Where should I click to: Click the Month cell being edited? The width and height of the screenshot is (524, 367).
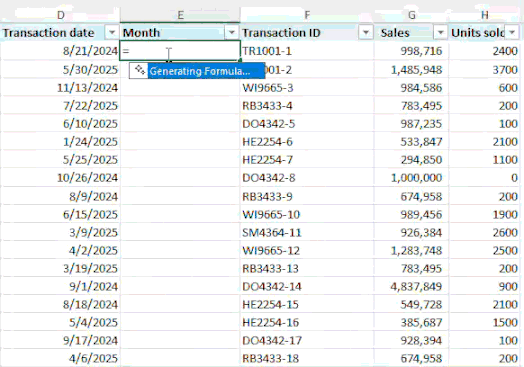click(x=180, y=51)
